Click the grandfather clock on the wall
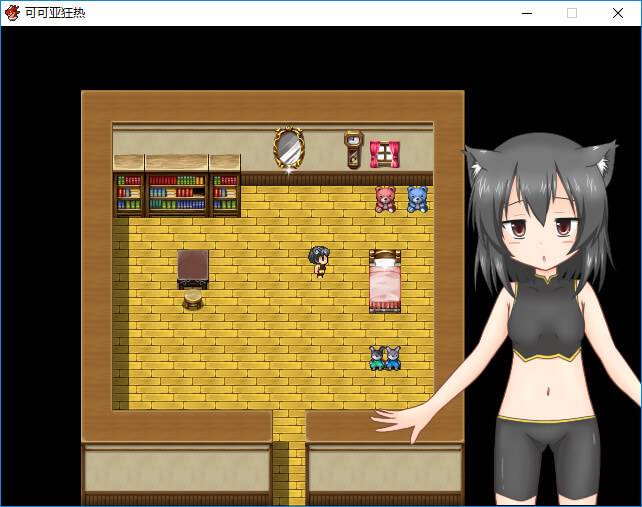This screenshot has height=507, width=642. (x=353, y=149)
